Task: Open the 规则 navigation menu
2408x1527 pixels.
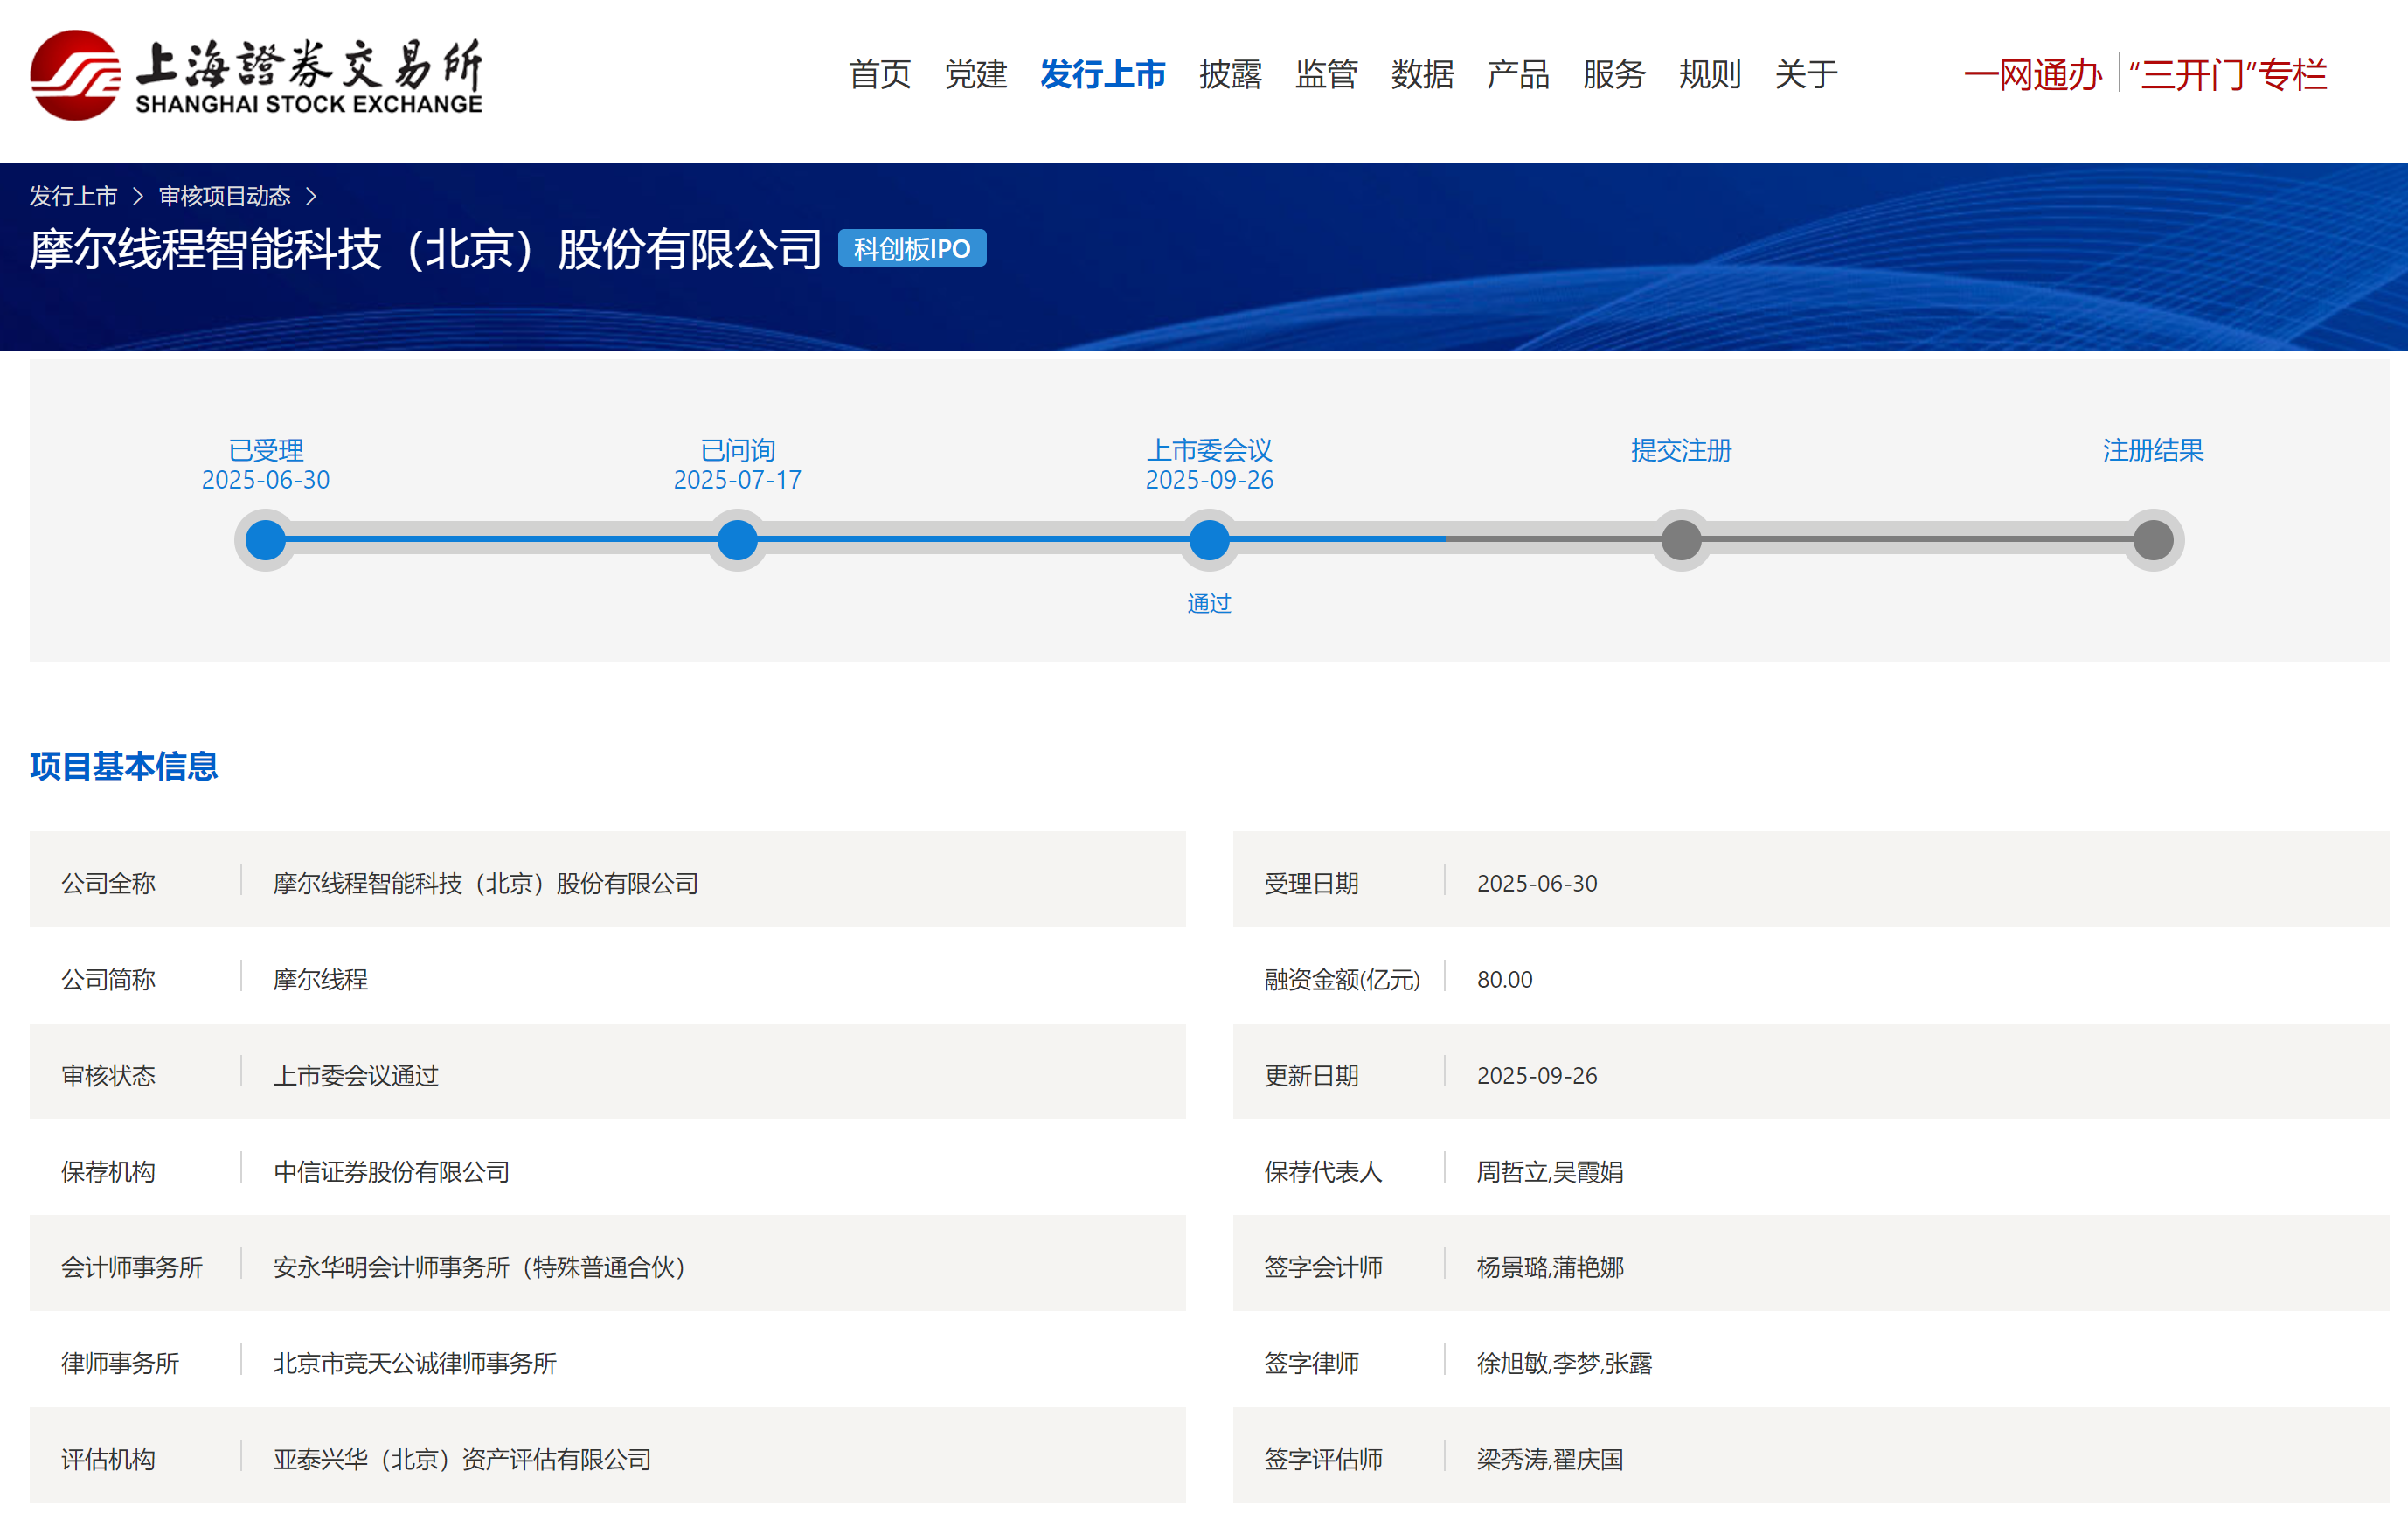Action: [x=1709, y=74]
